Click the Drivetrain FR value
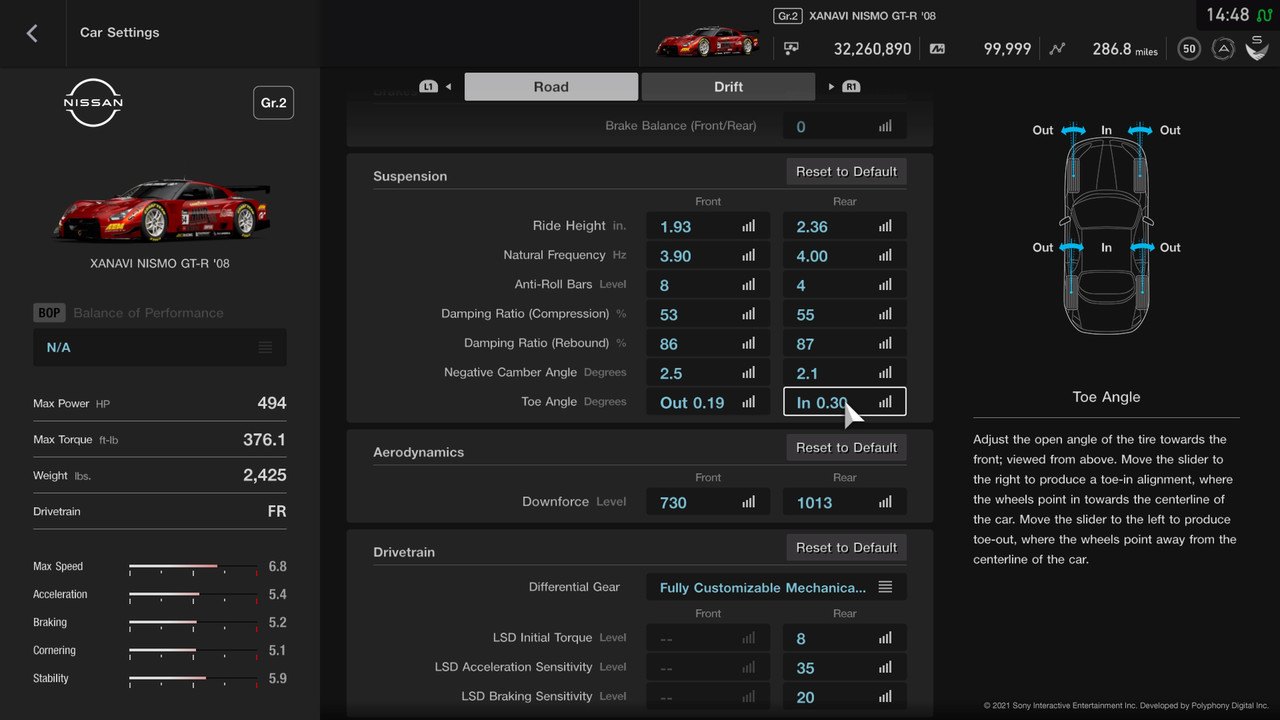The height and width of the screenshot is (720, 1280). pos(277,511)
